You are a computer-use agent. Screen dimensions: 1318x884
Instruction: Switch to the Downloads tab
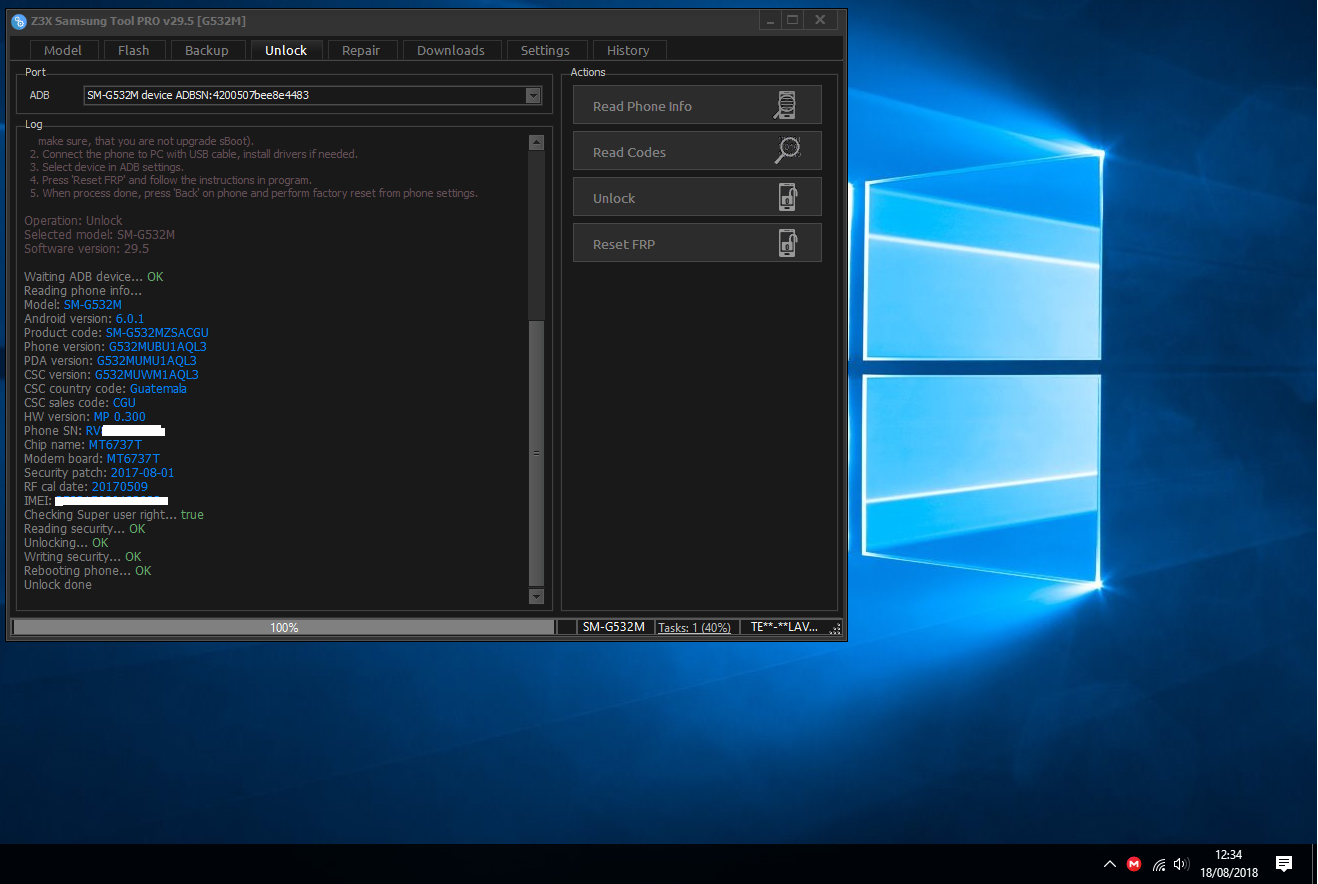coord(451,50)
